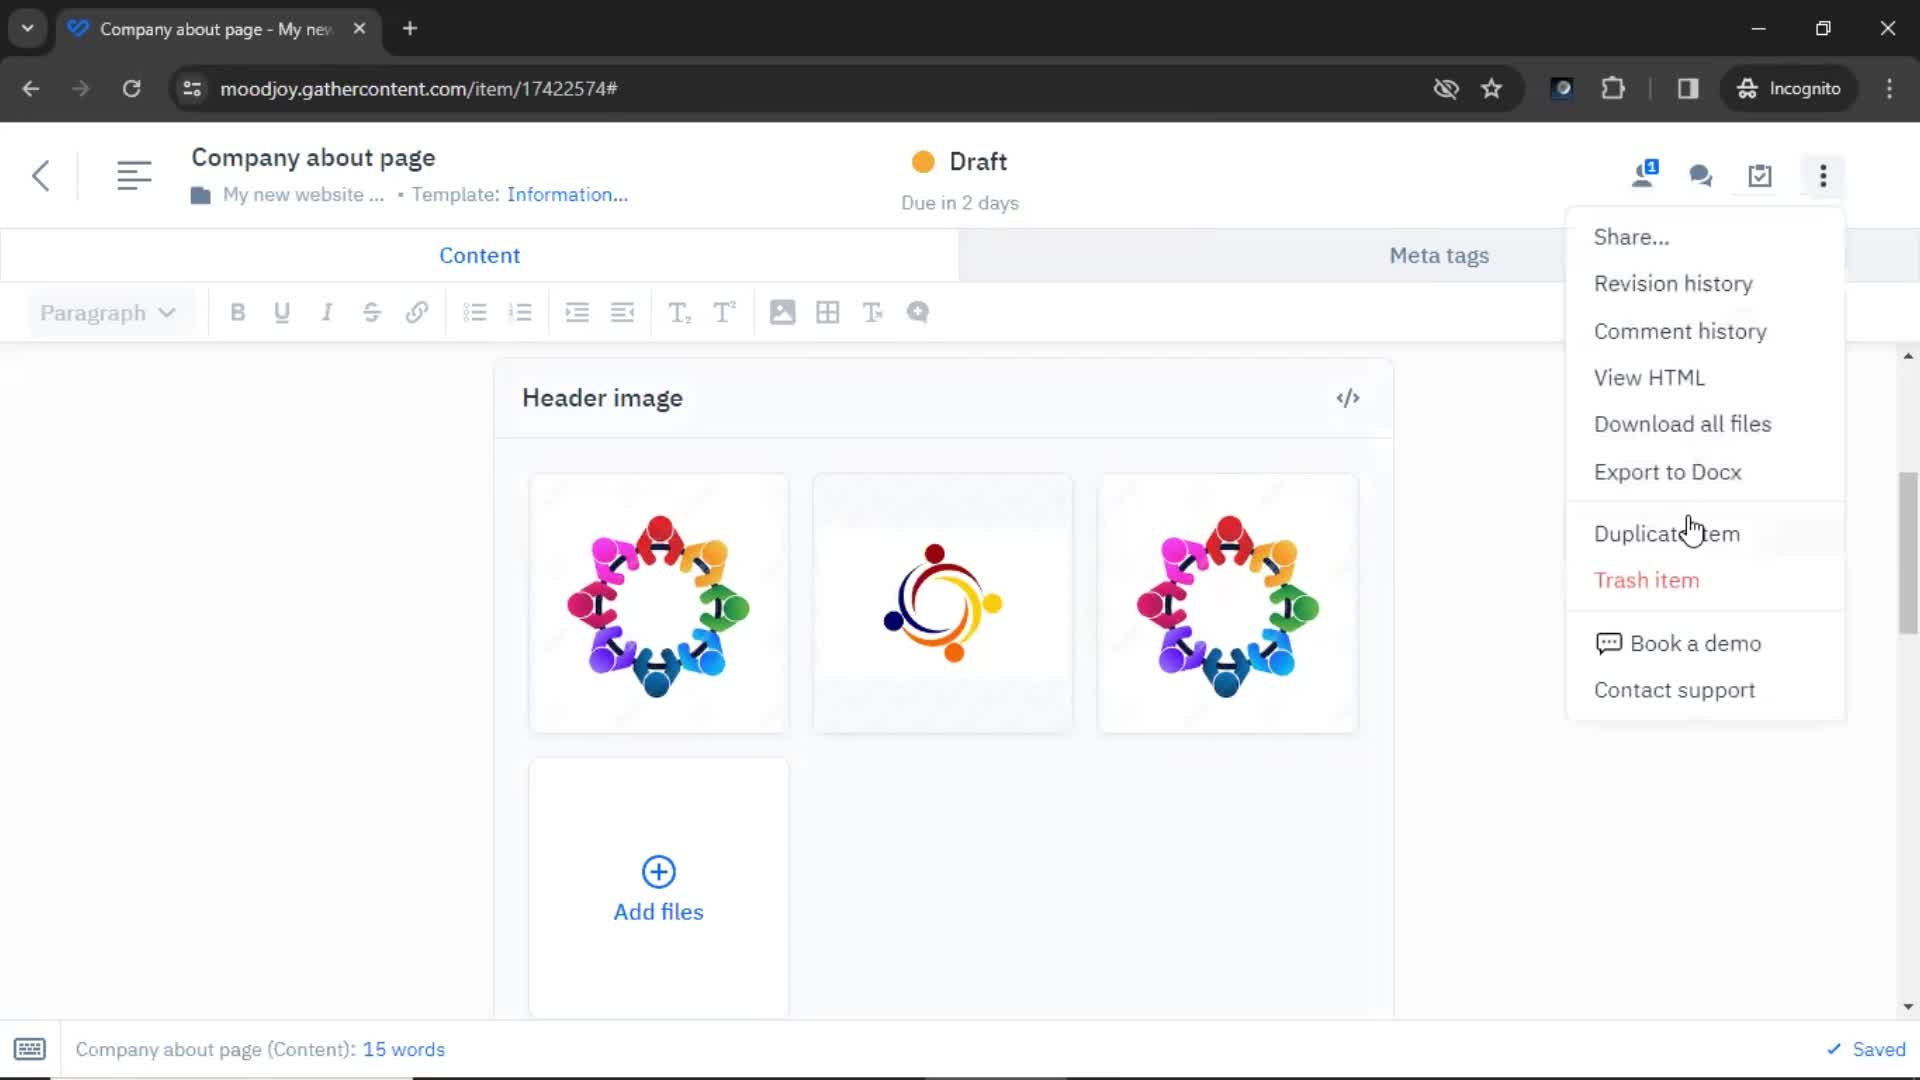Click the middle header image thumbnail

click(x=943, y=604)
